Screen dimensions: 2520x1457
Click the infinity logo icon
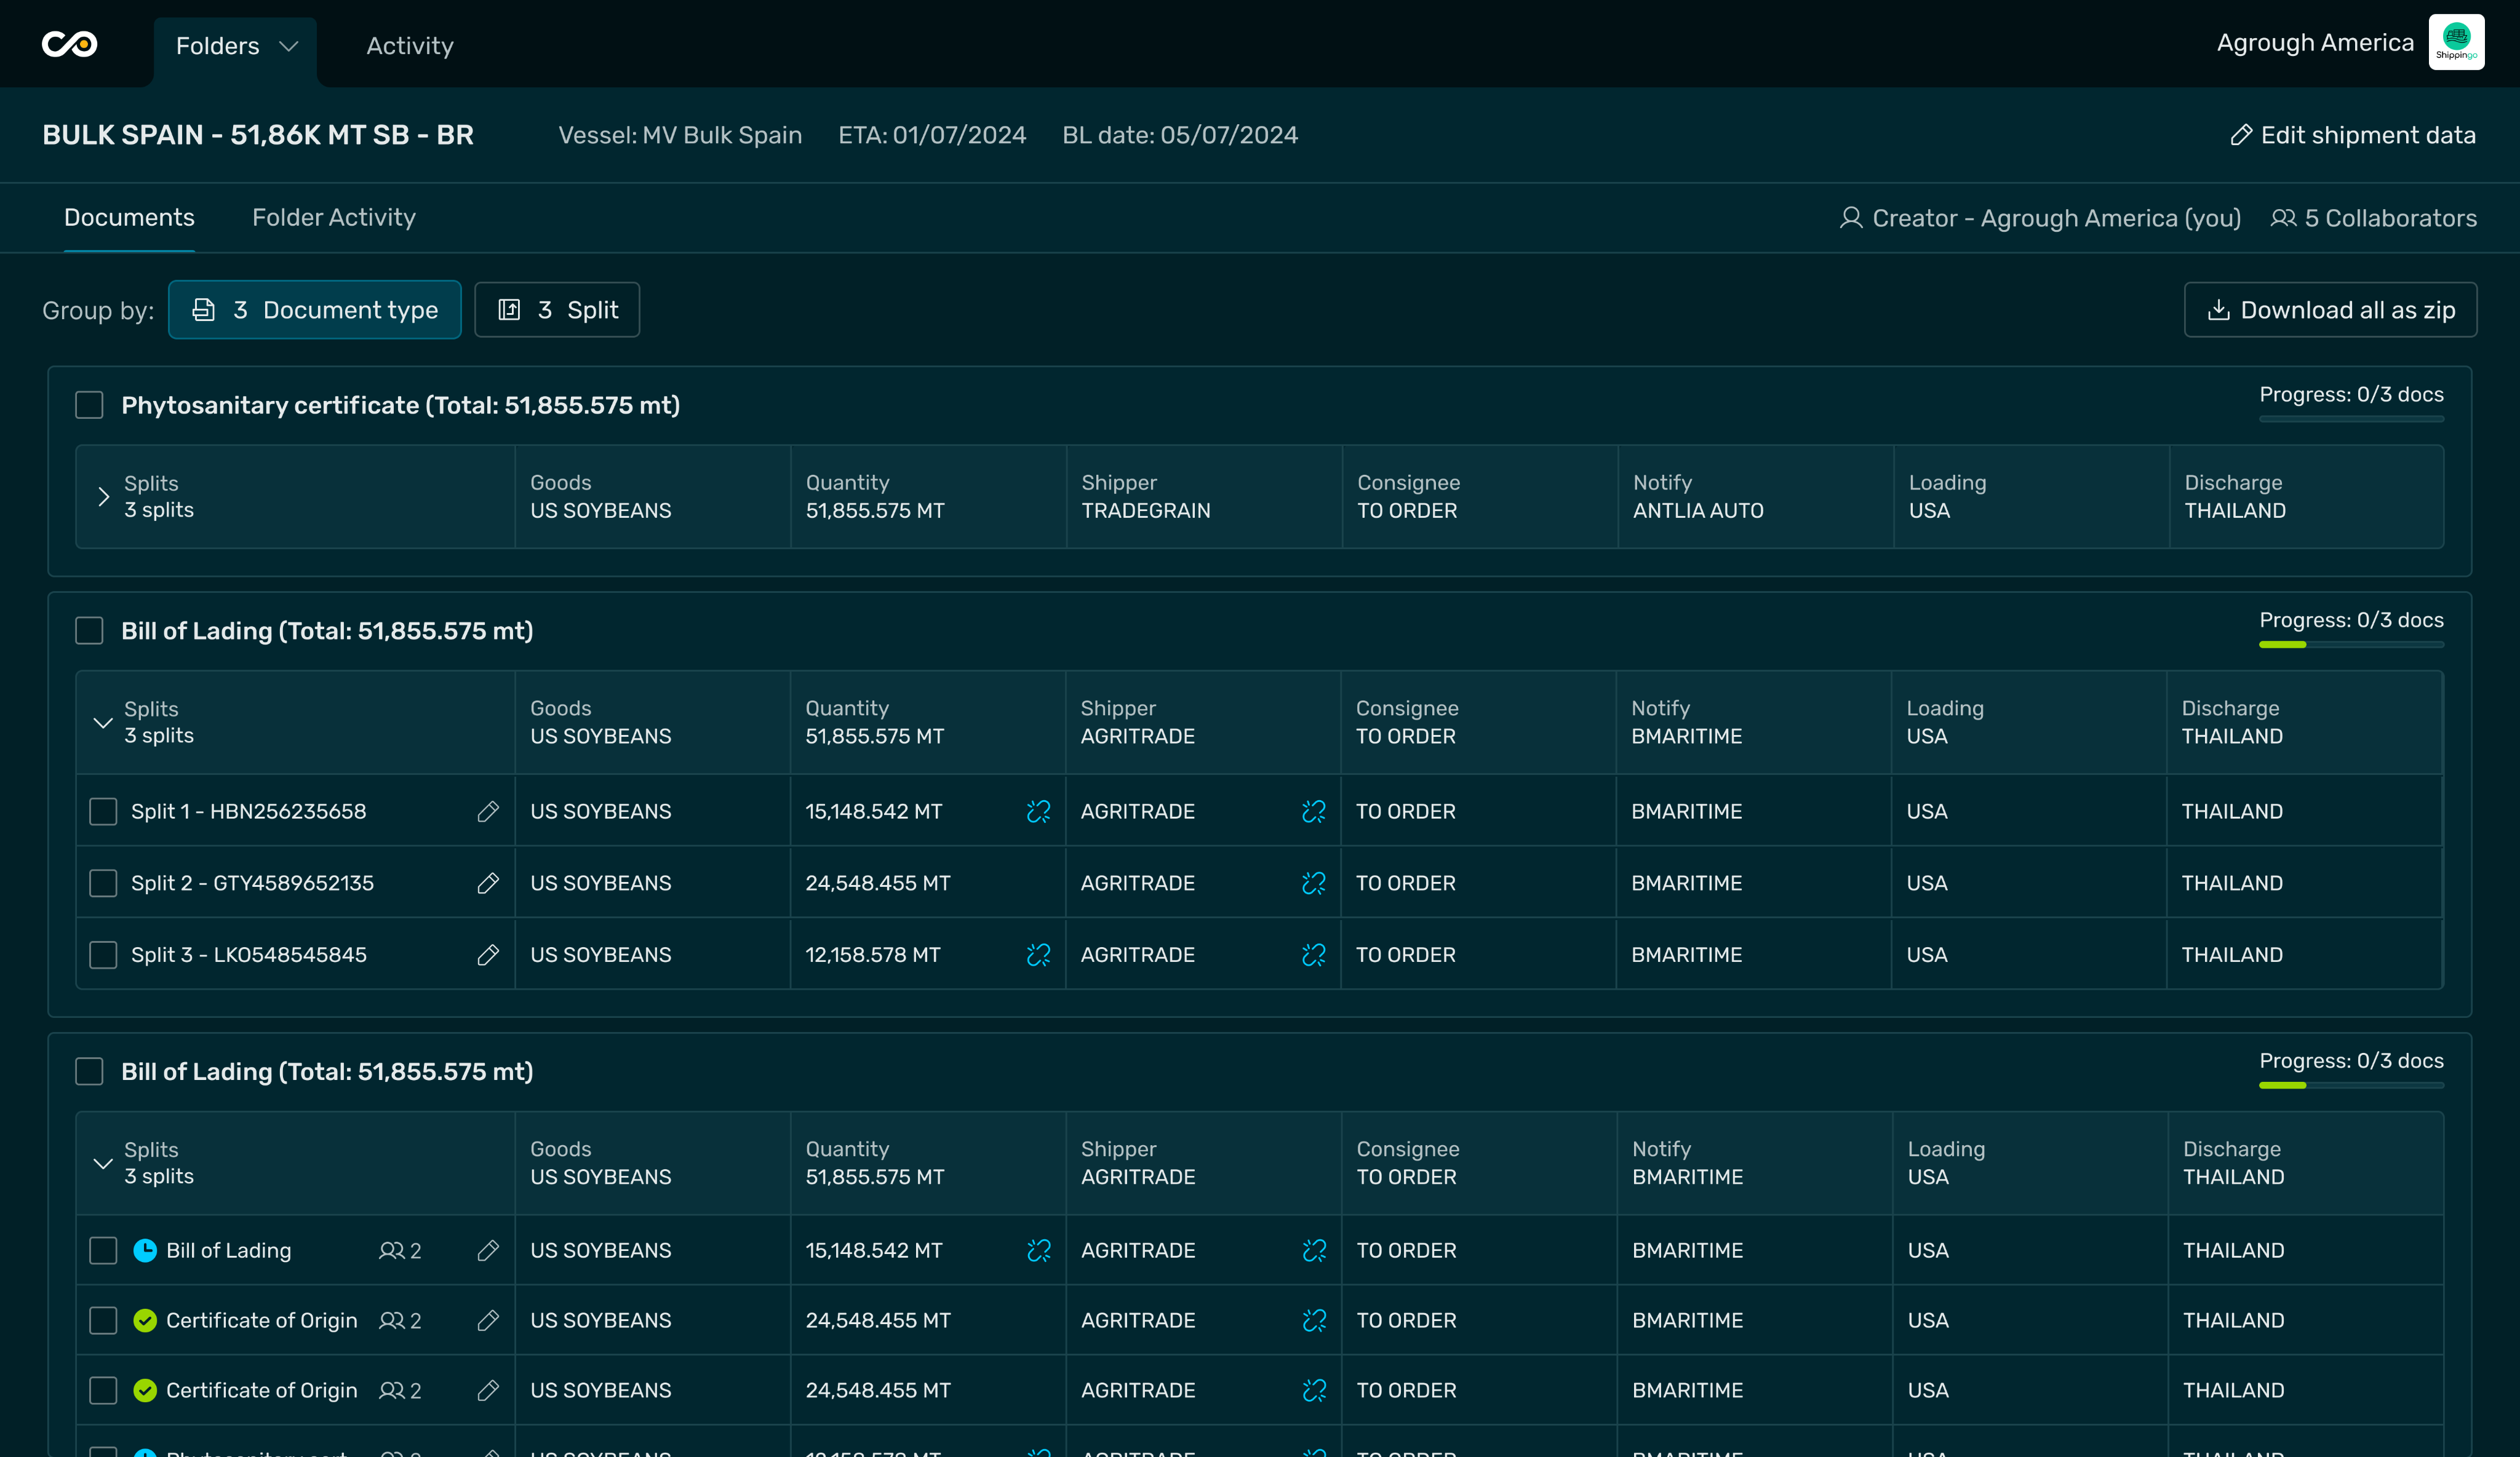pyautogui.click(x=69, y=44)
